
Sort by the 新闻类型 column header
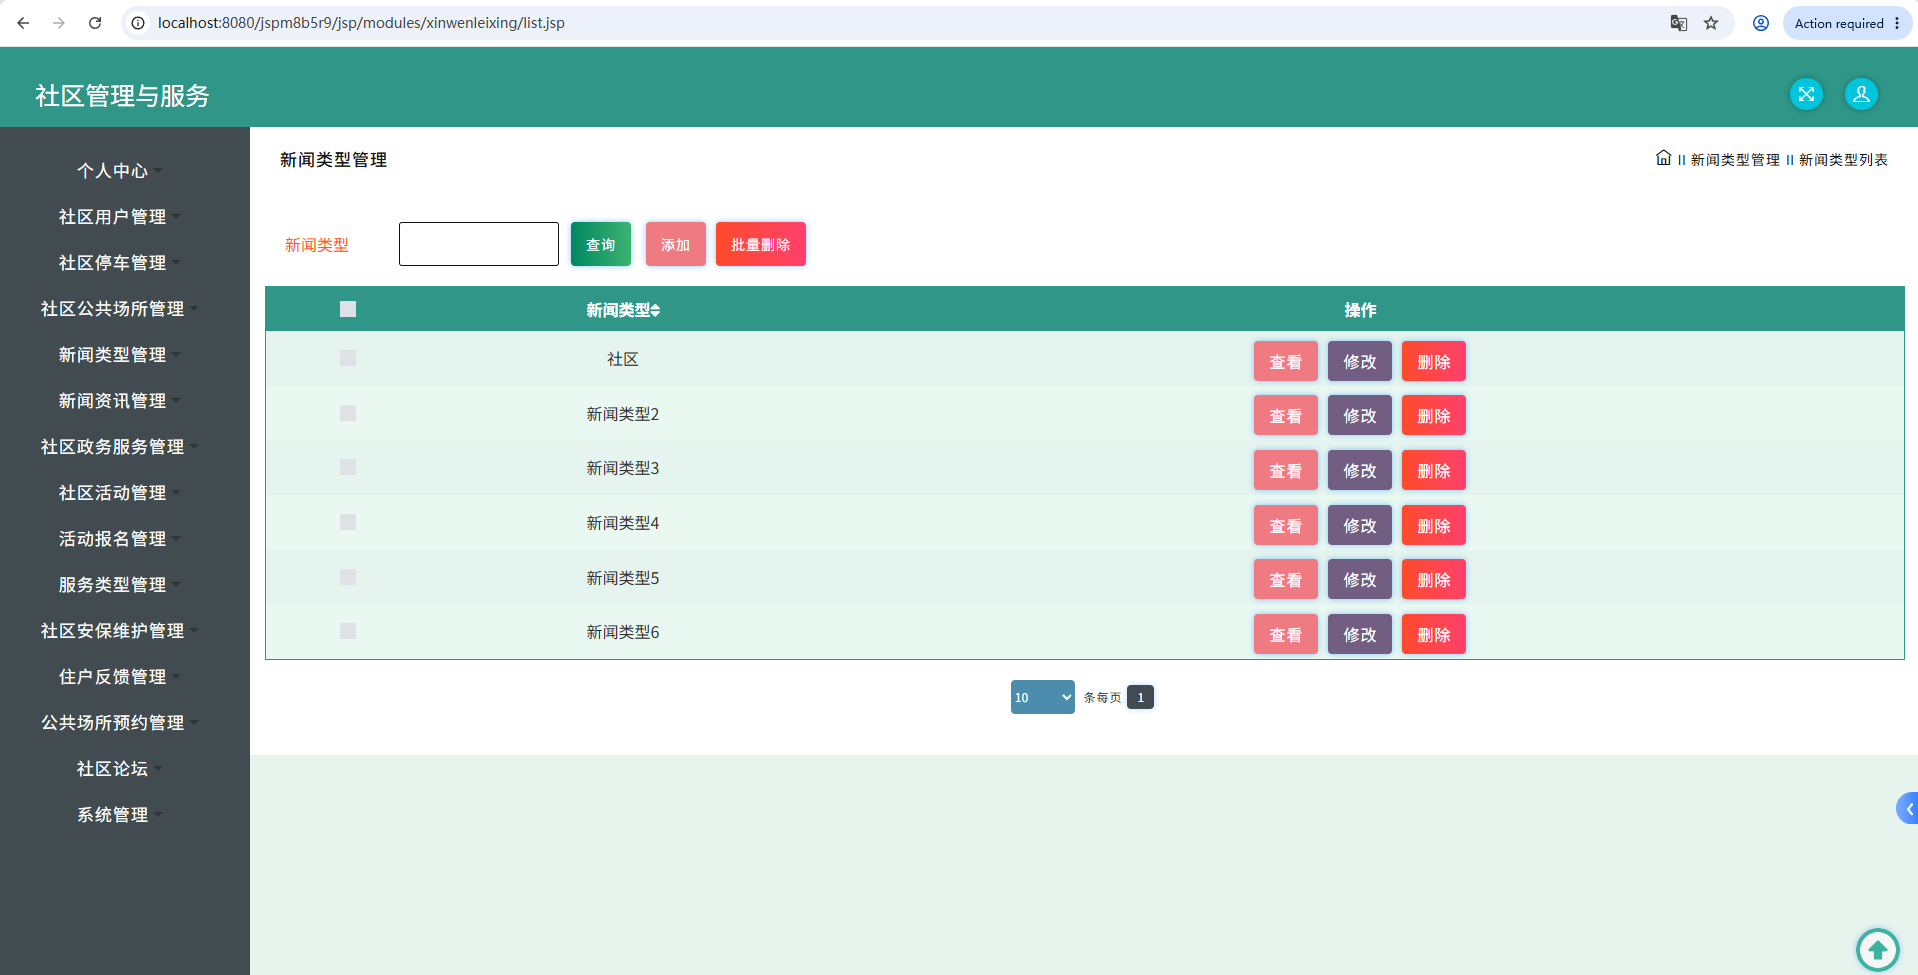point(623,310)
